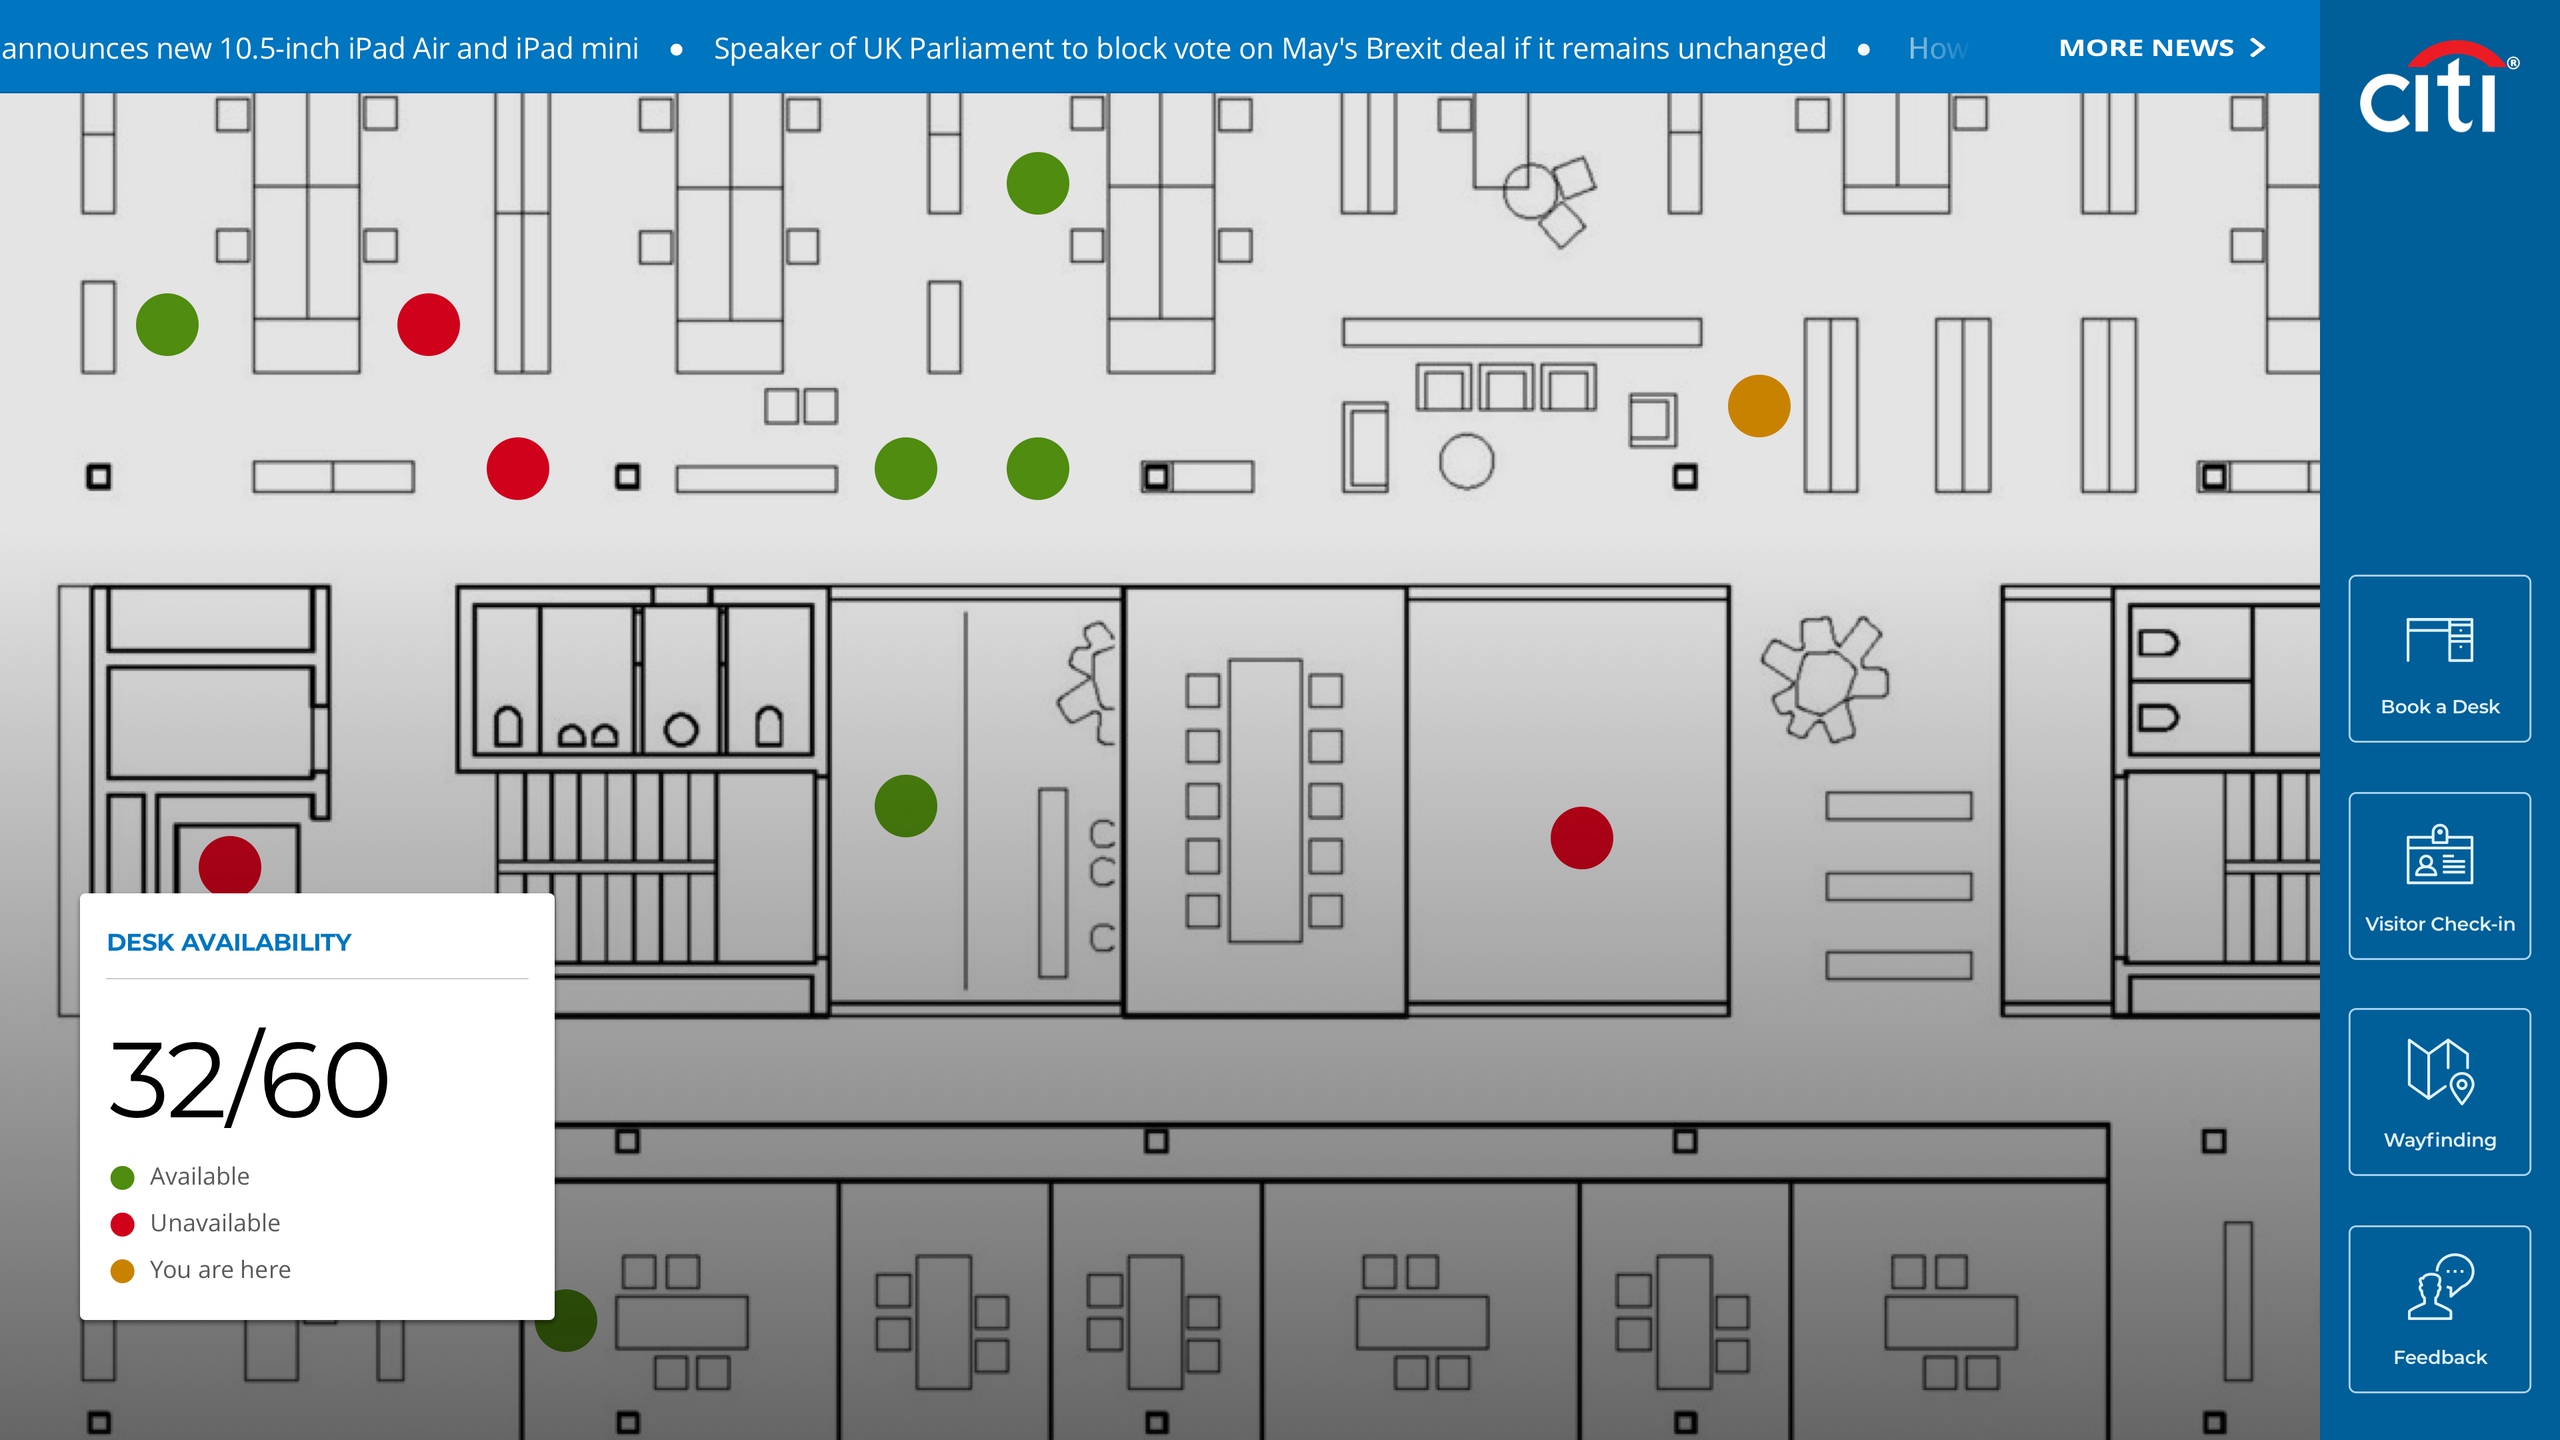This screenshot has height=1440, width=2560.
Task: Open the MORE NEWS link
Action: [2161, 48]
